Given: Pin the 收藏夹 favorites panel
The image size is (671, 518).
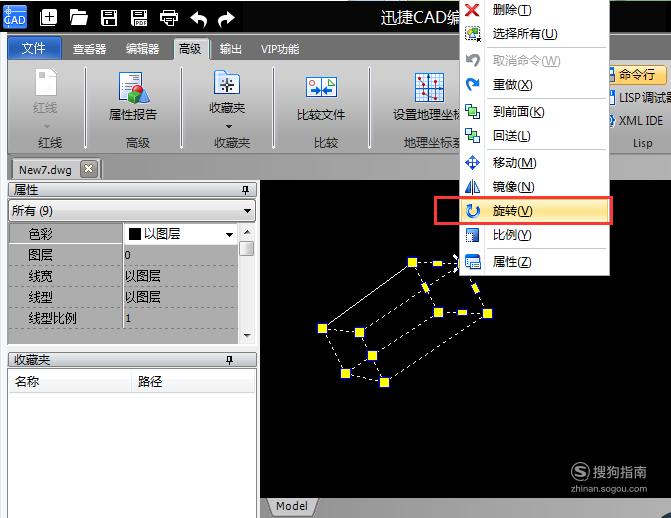Looking at the screenshot, I should (x=229, y=360).
